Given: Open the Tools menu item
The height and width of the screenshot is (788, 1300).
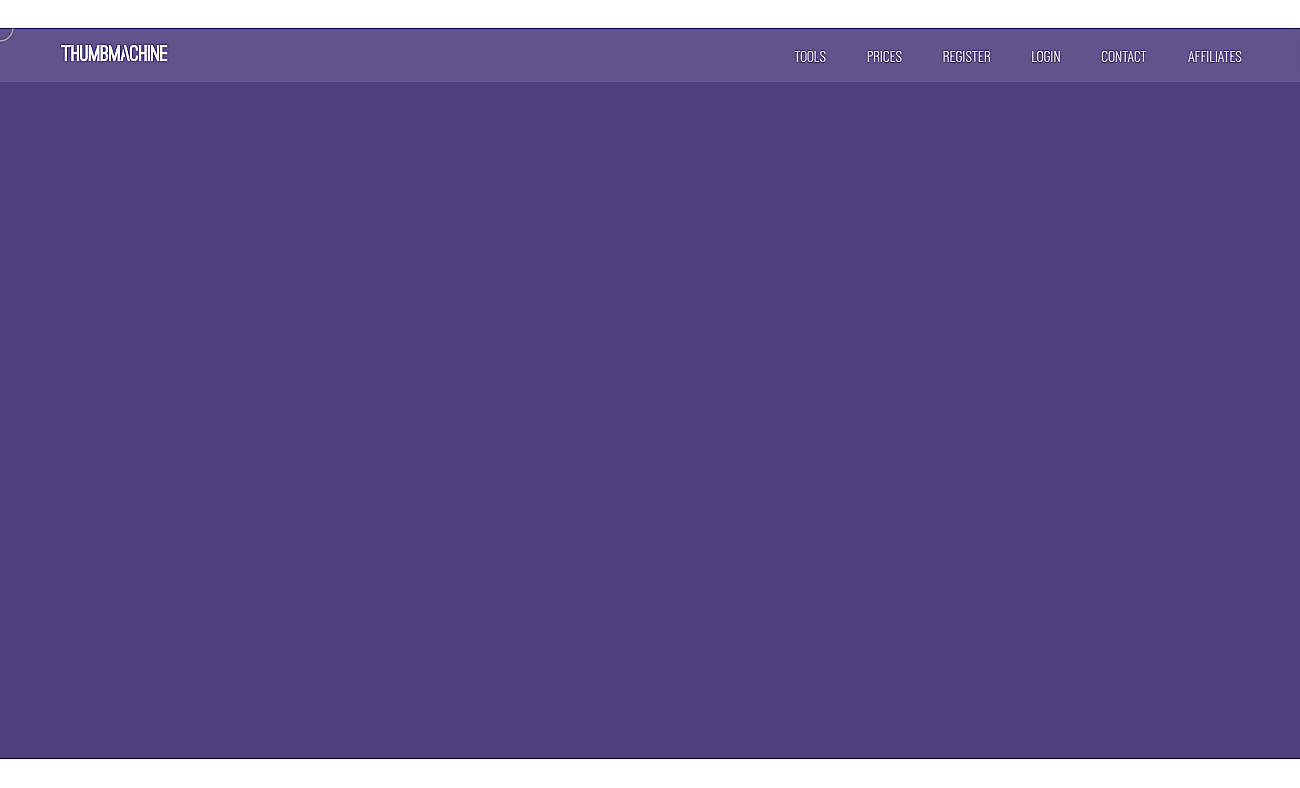Looking at the screenshot, I should (x=810, y=57).
